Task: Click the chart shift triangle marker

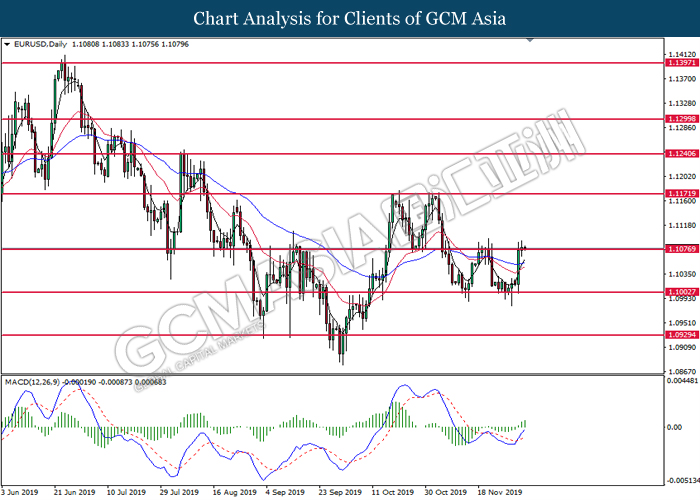Action: [x=530, y=40]
